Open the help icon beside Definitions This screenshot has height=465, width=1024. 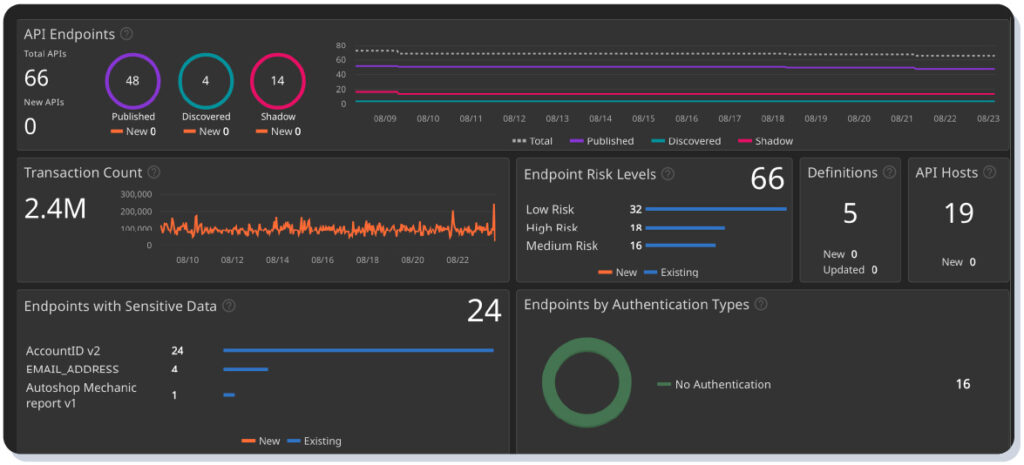pyautogui.click(x=889, y=172)
